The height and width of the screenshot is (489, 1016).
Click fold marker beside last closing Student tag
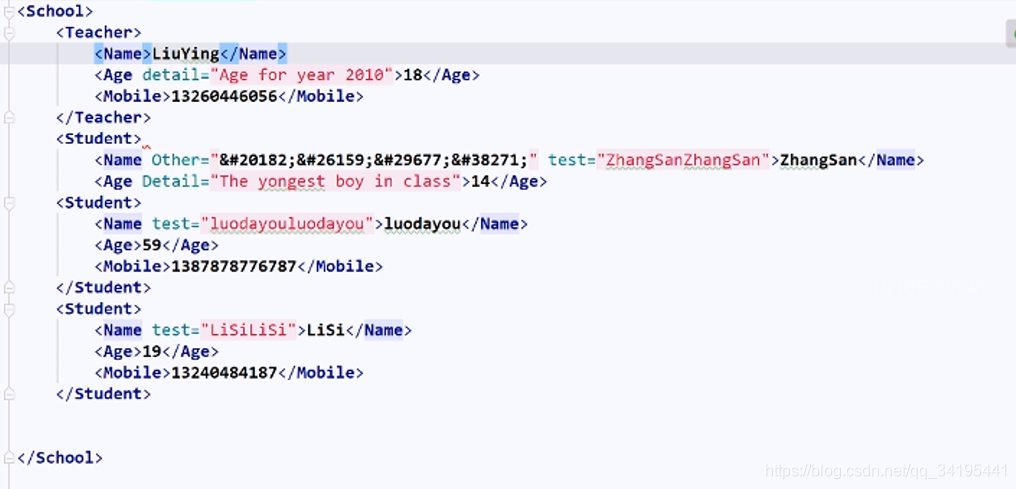tap(8, 393)
